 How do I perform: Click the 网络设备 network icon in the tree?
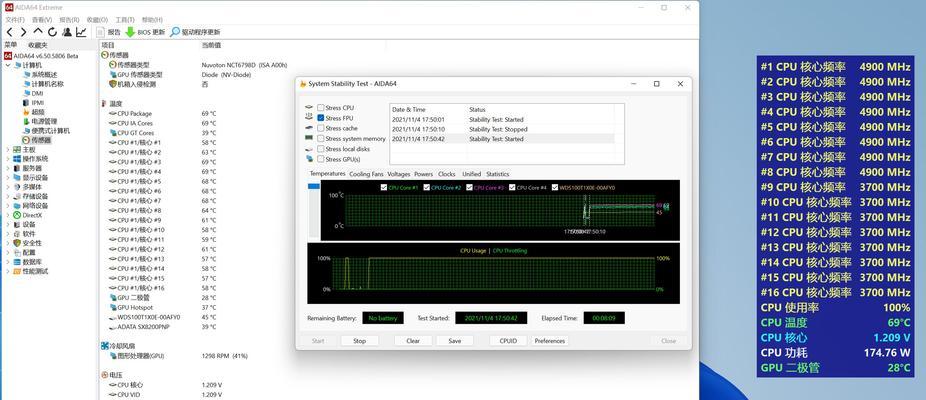click(x=17, y=206)
